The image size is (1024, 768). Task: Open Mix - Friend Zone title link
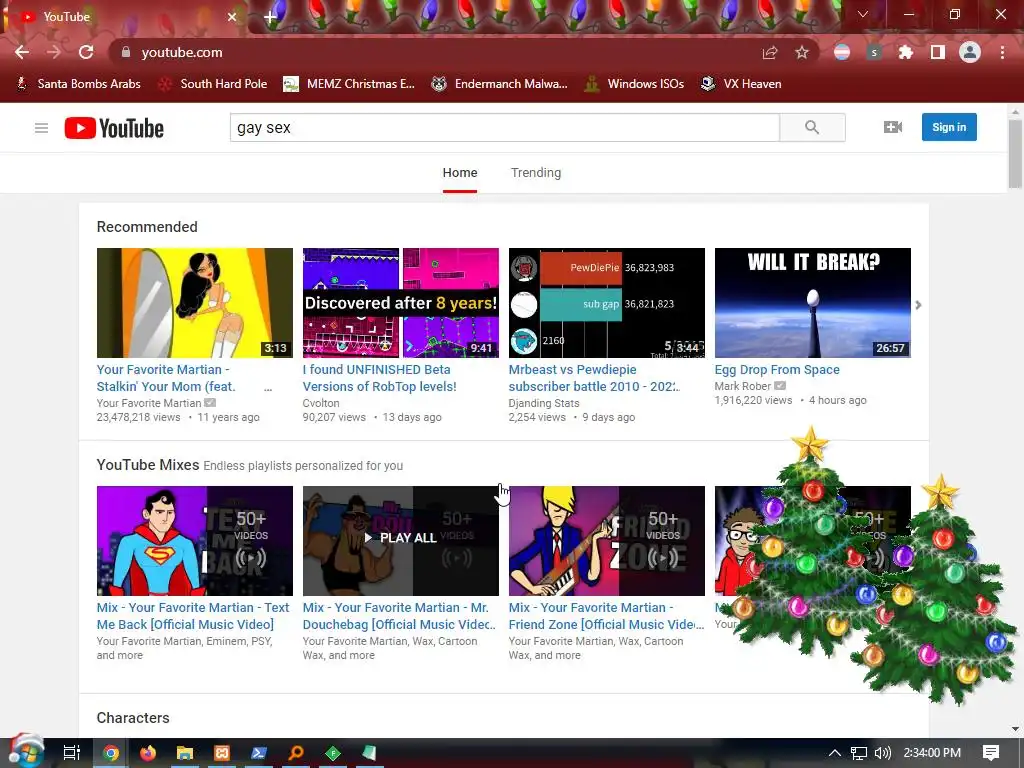point(606,616)
